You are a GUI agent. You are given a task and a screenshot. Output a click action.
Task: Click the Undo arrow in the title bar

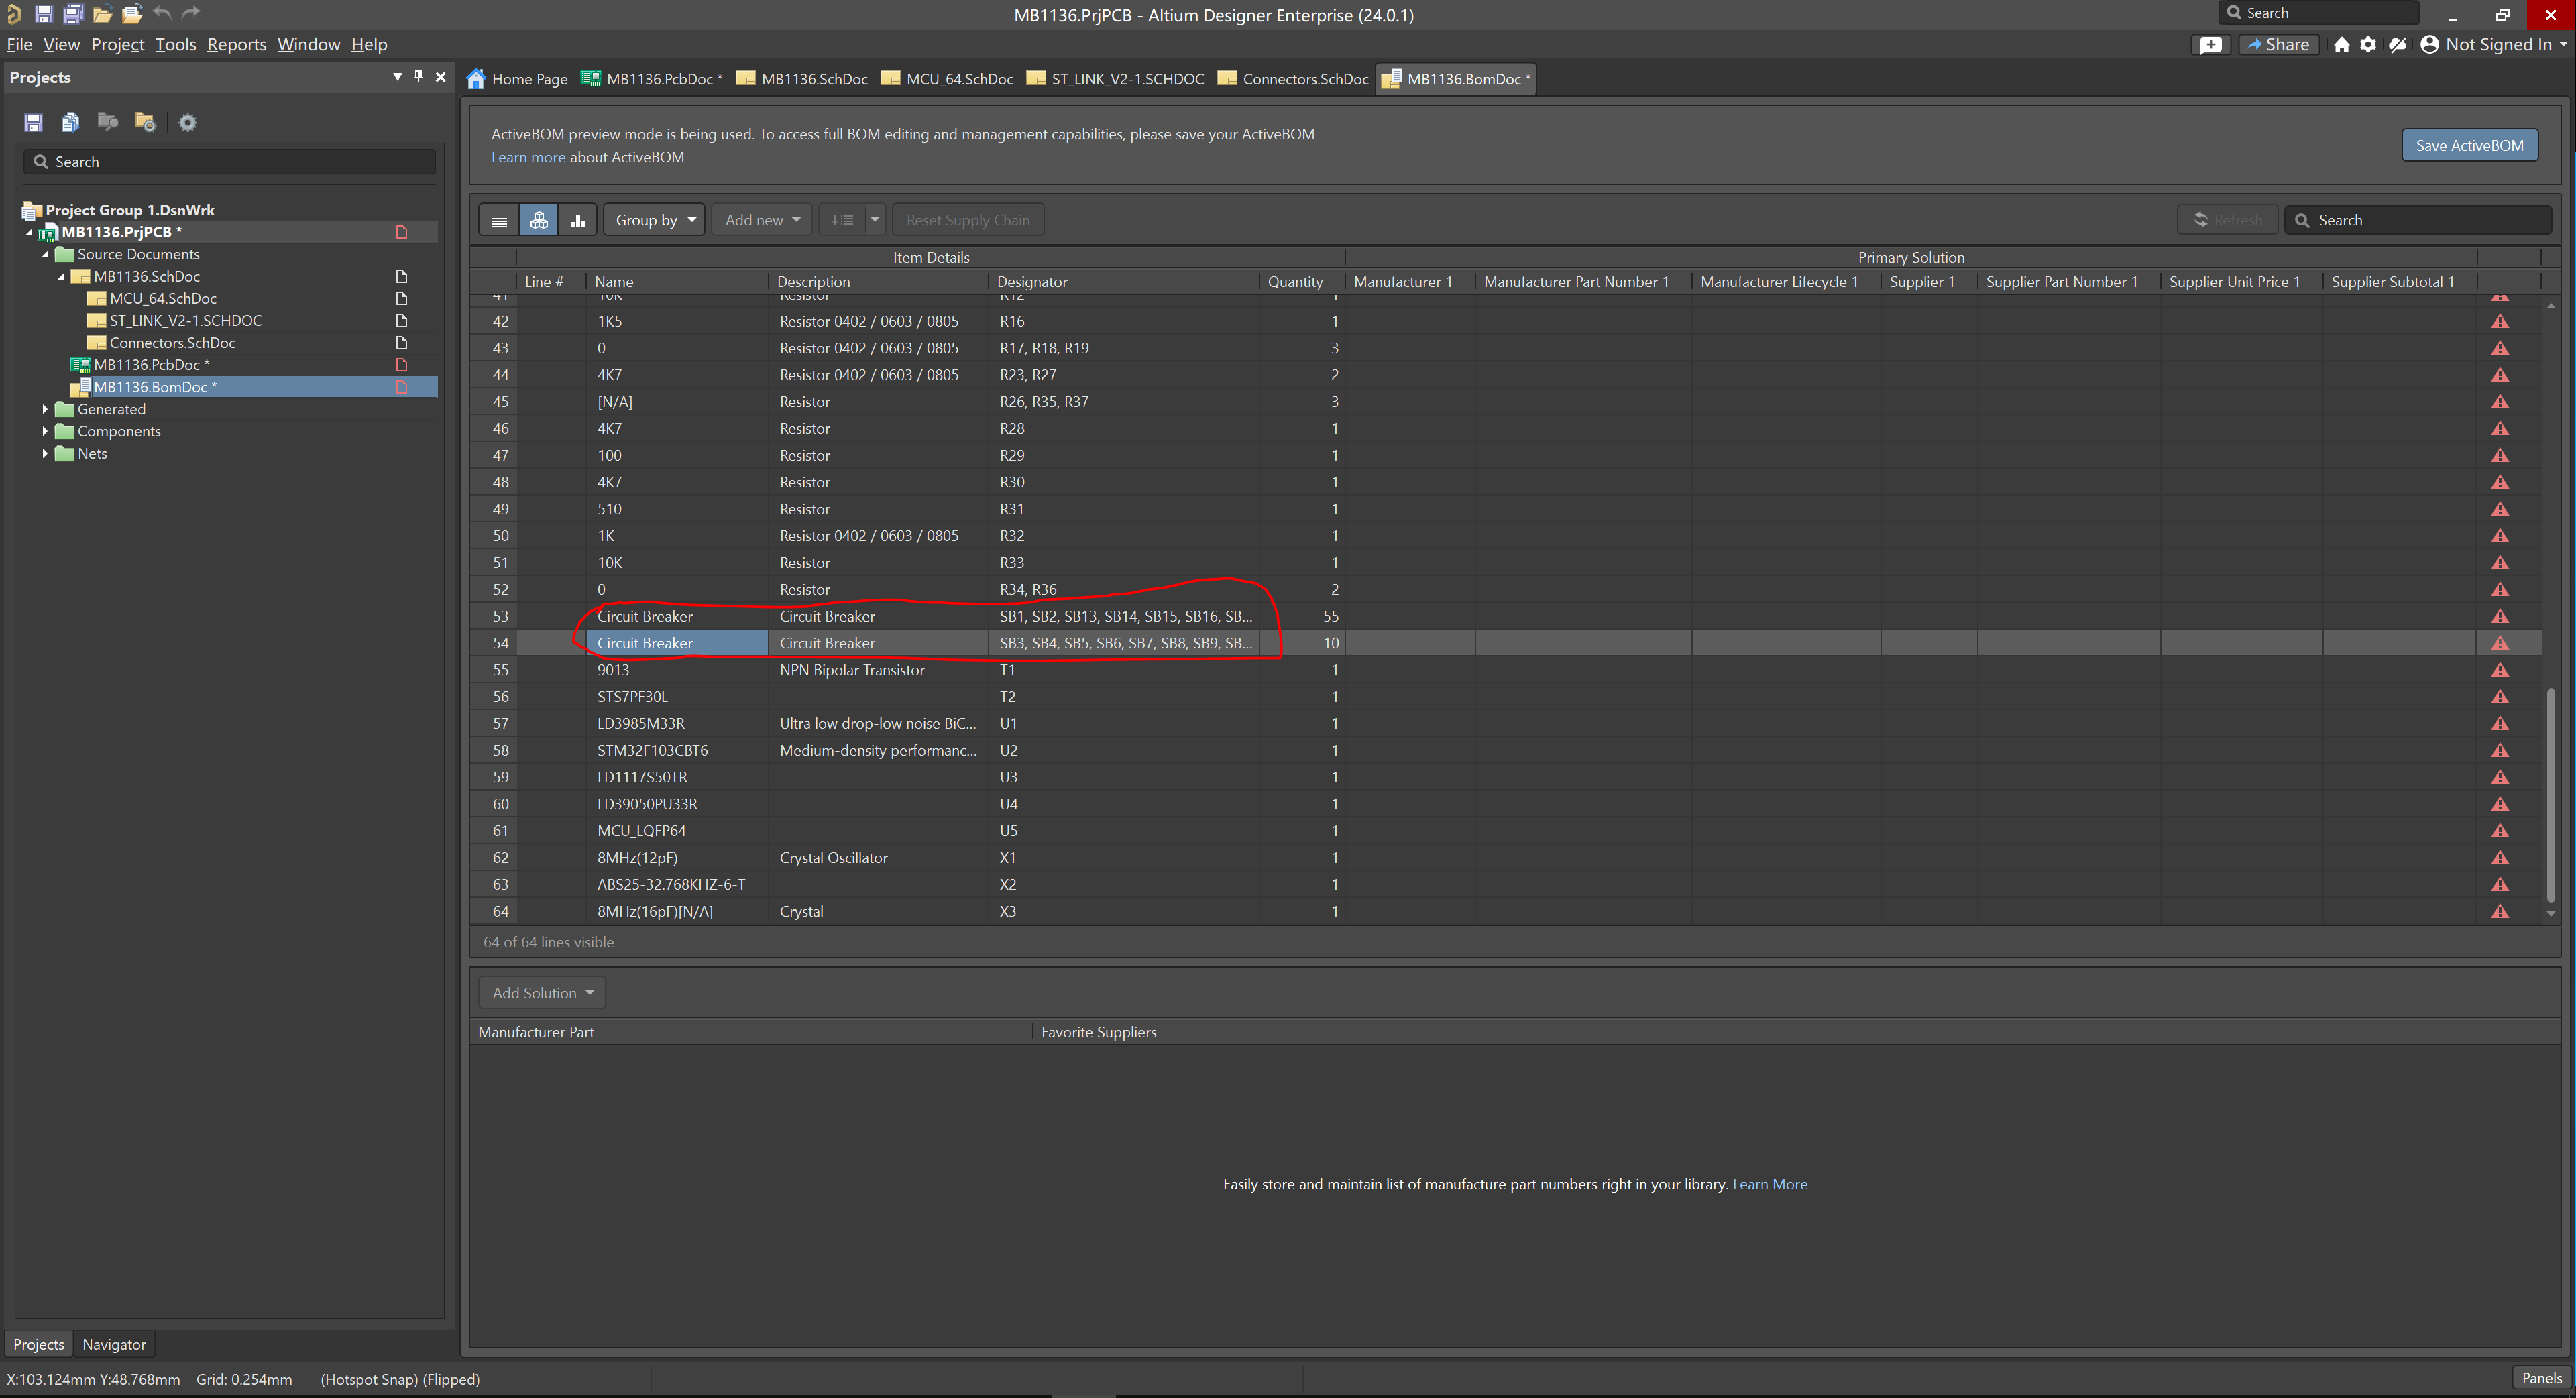(162, 13)
